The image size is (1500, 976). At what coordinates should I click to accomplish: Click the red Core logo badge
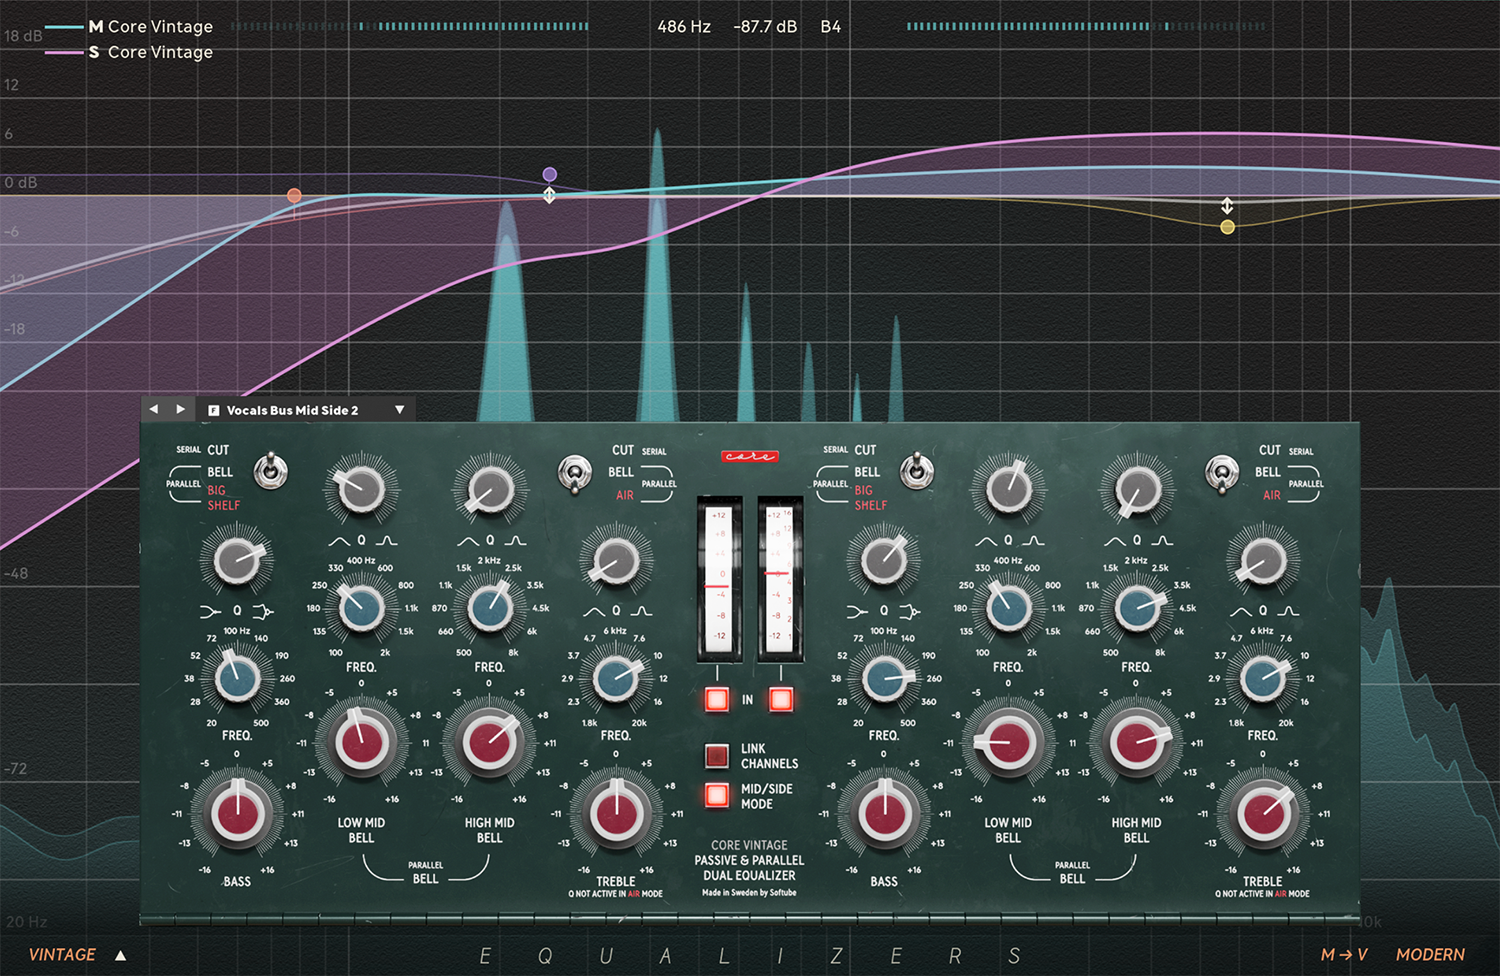tap(749, 456)
